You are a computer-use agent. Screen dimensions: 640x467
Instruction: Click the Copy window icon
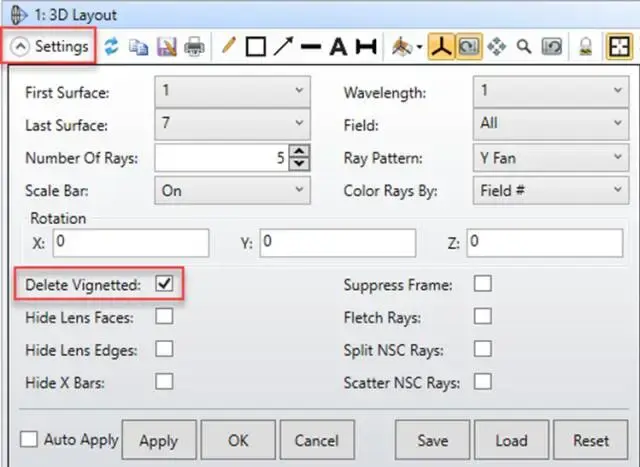click(x=138, y=47)
